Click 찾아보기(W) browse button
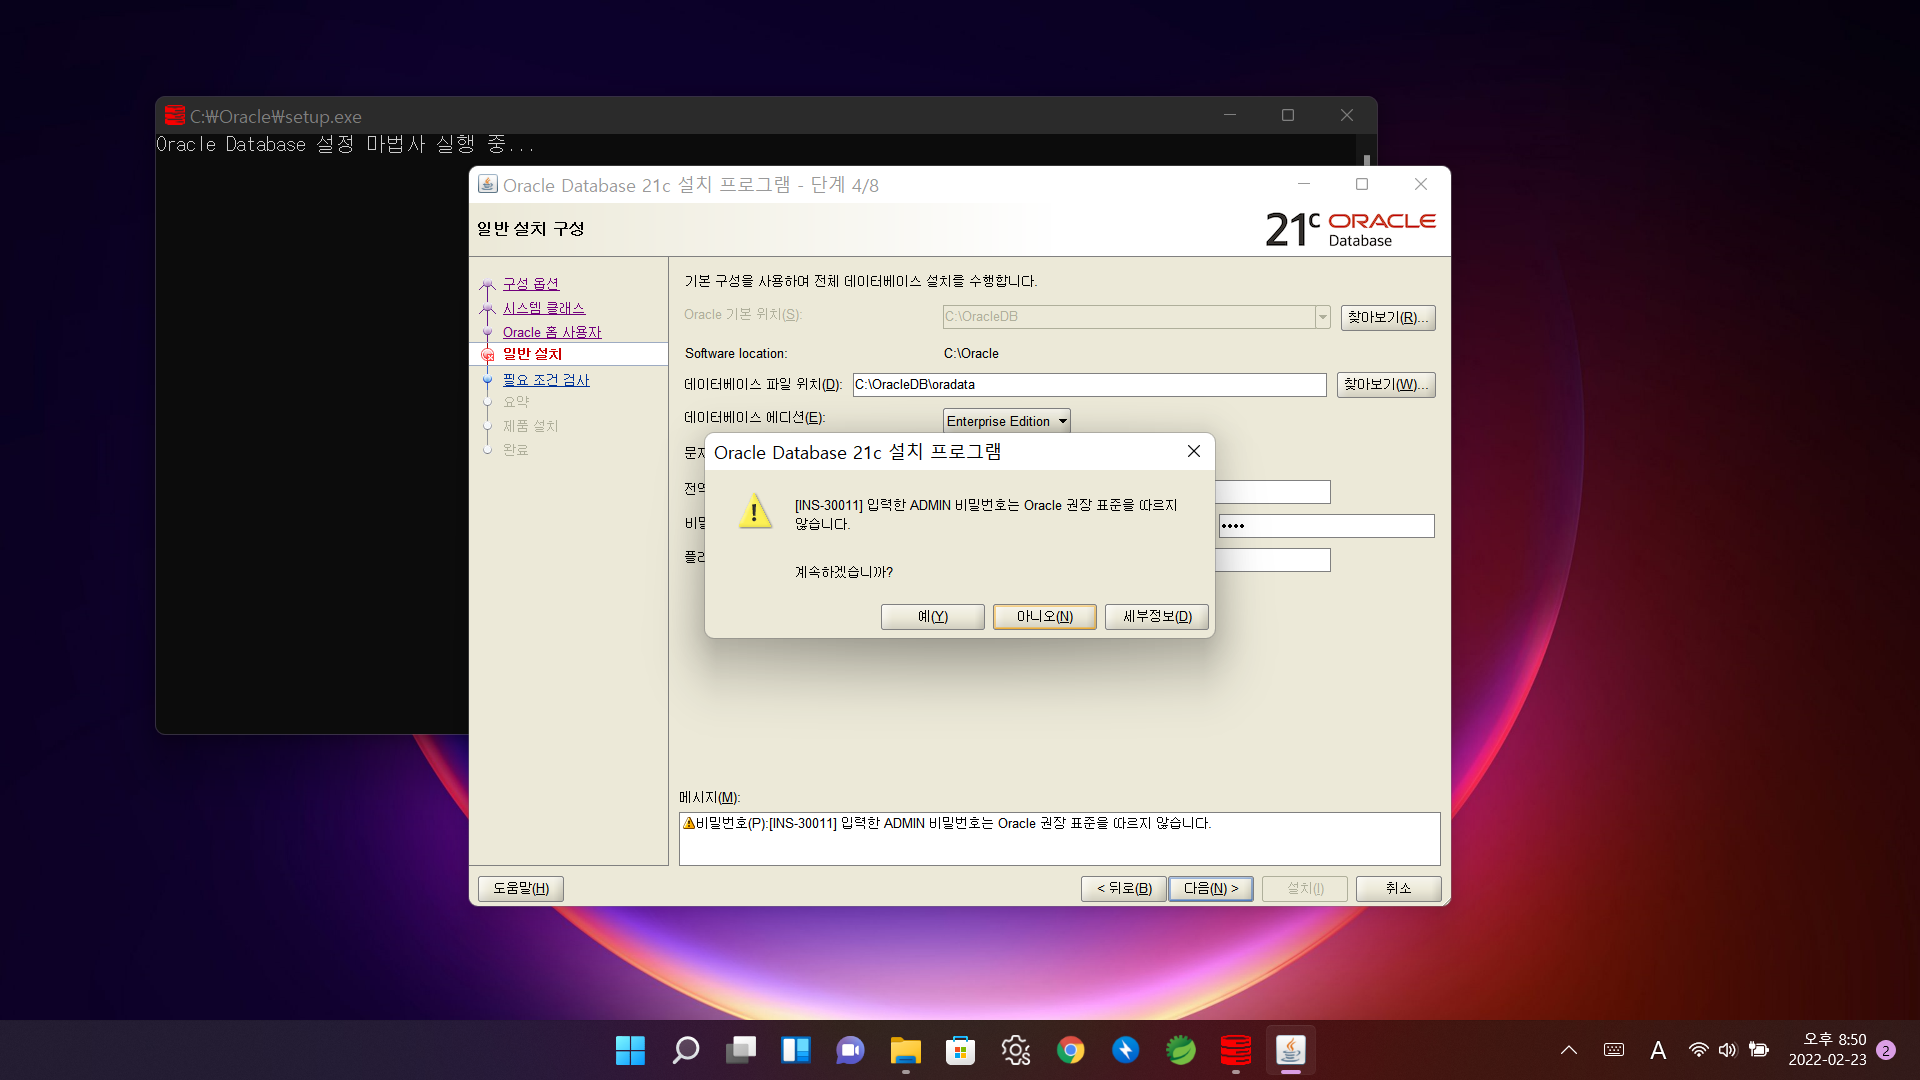The width and height of the screenshot is (1920, 1080). [x=1386, y=385]
